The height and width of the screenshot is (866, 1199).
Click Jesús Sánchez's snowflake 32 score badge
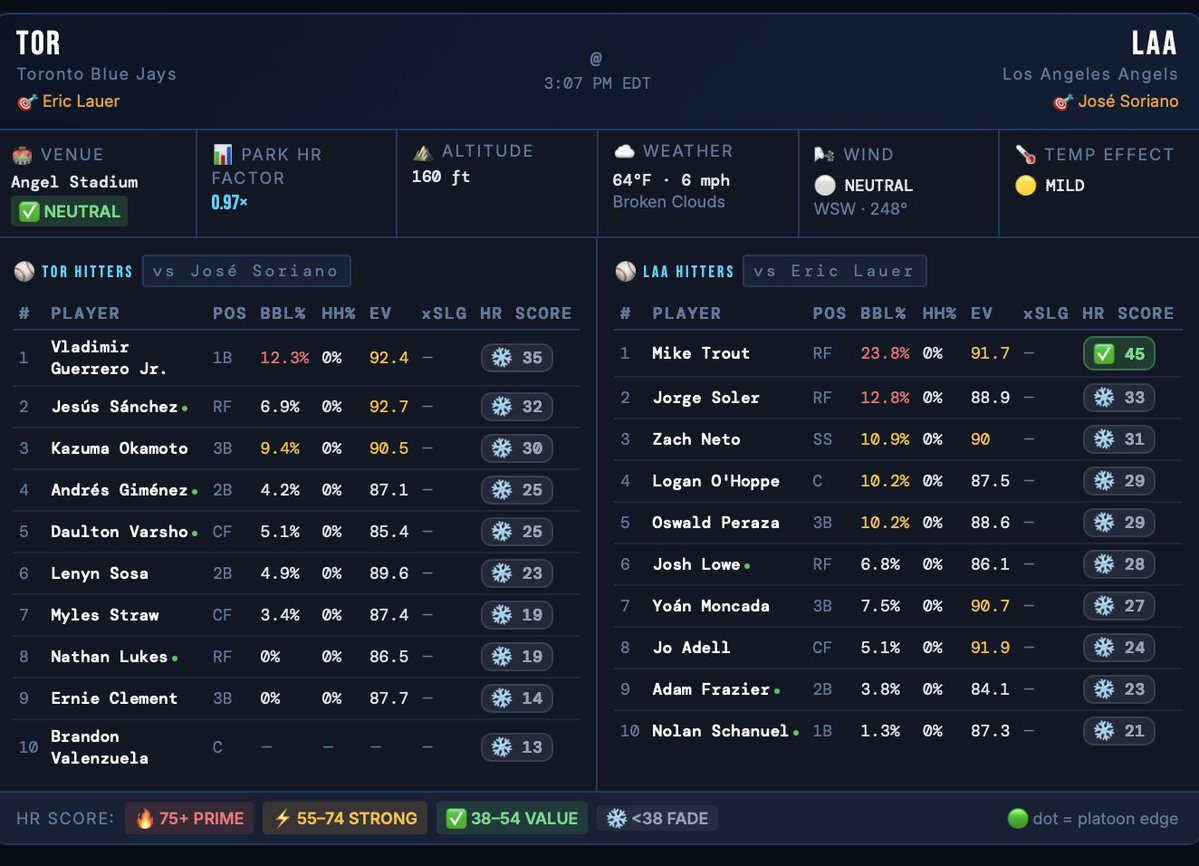pyautogui.click(x=517, y=407)
